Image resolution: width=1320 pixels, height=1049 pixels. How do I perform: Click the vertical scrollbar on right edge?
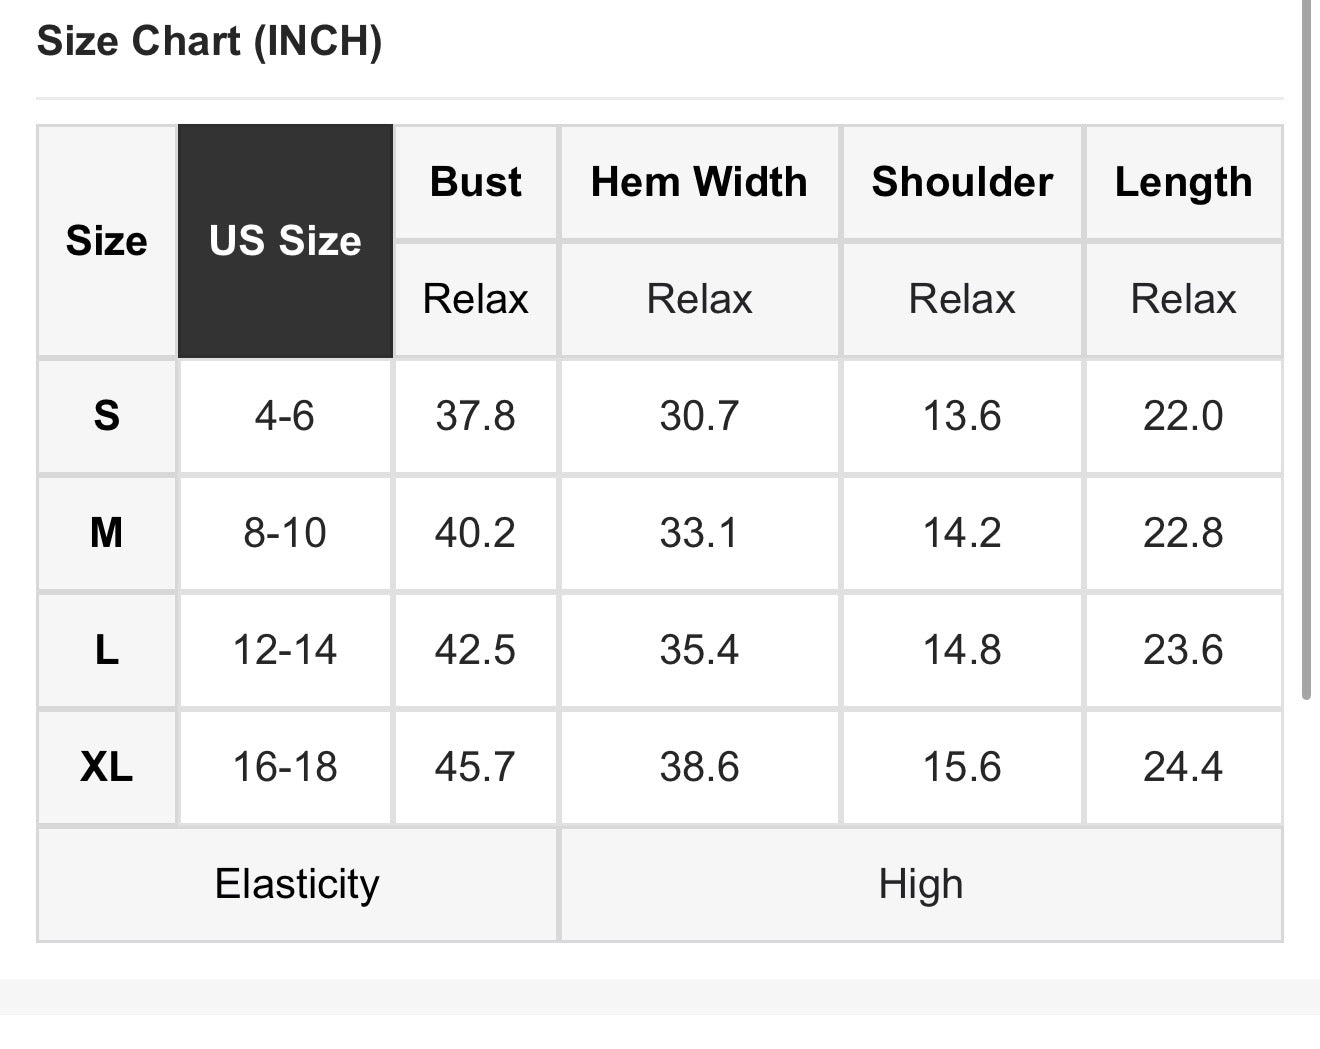(x=1306, y=350)
